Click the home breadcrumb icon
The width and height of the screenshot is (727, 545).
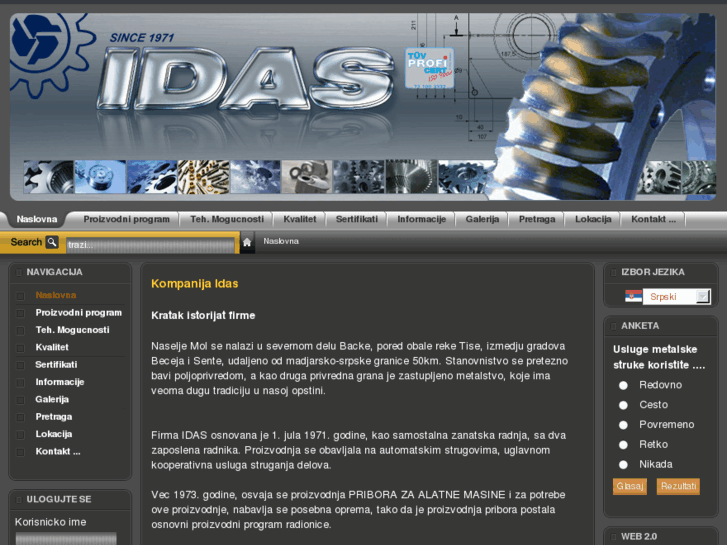click(247, 242)
